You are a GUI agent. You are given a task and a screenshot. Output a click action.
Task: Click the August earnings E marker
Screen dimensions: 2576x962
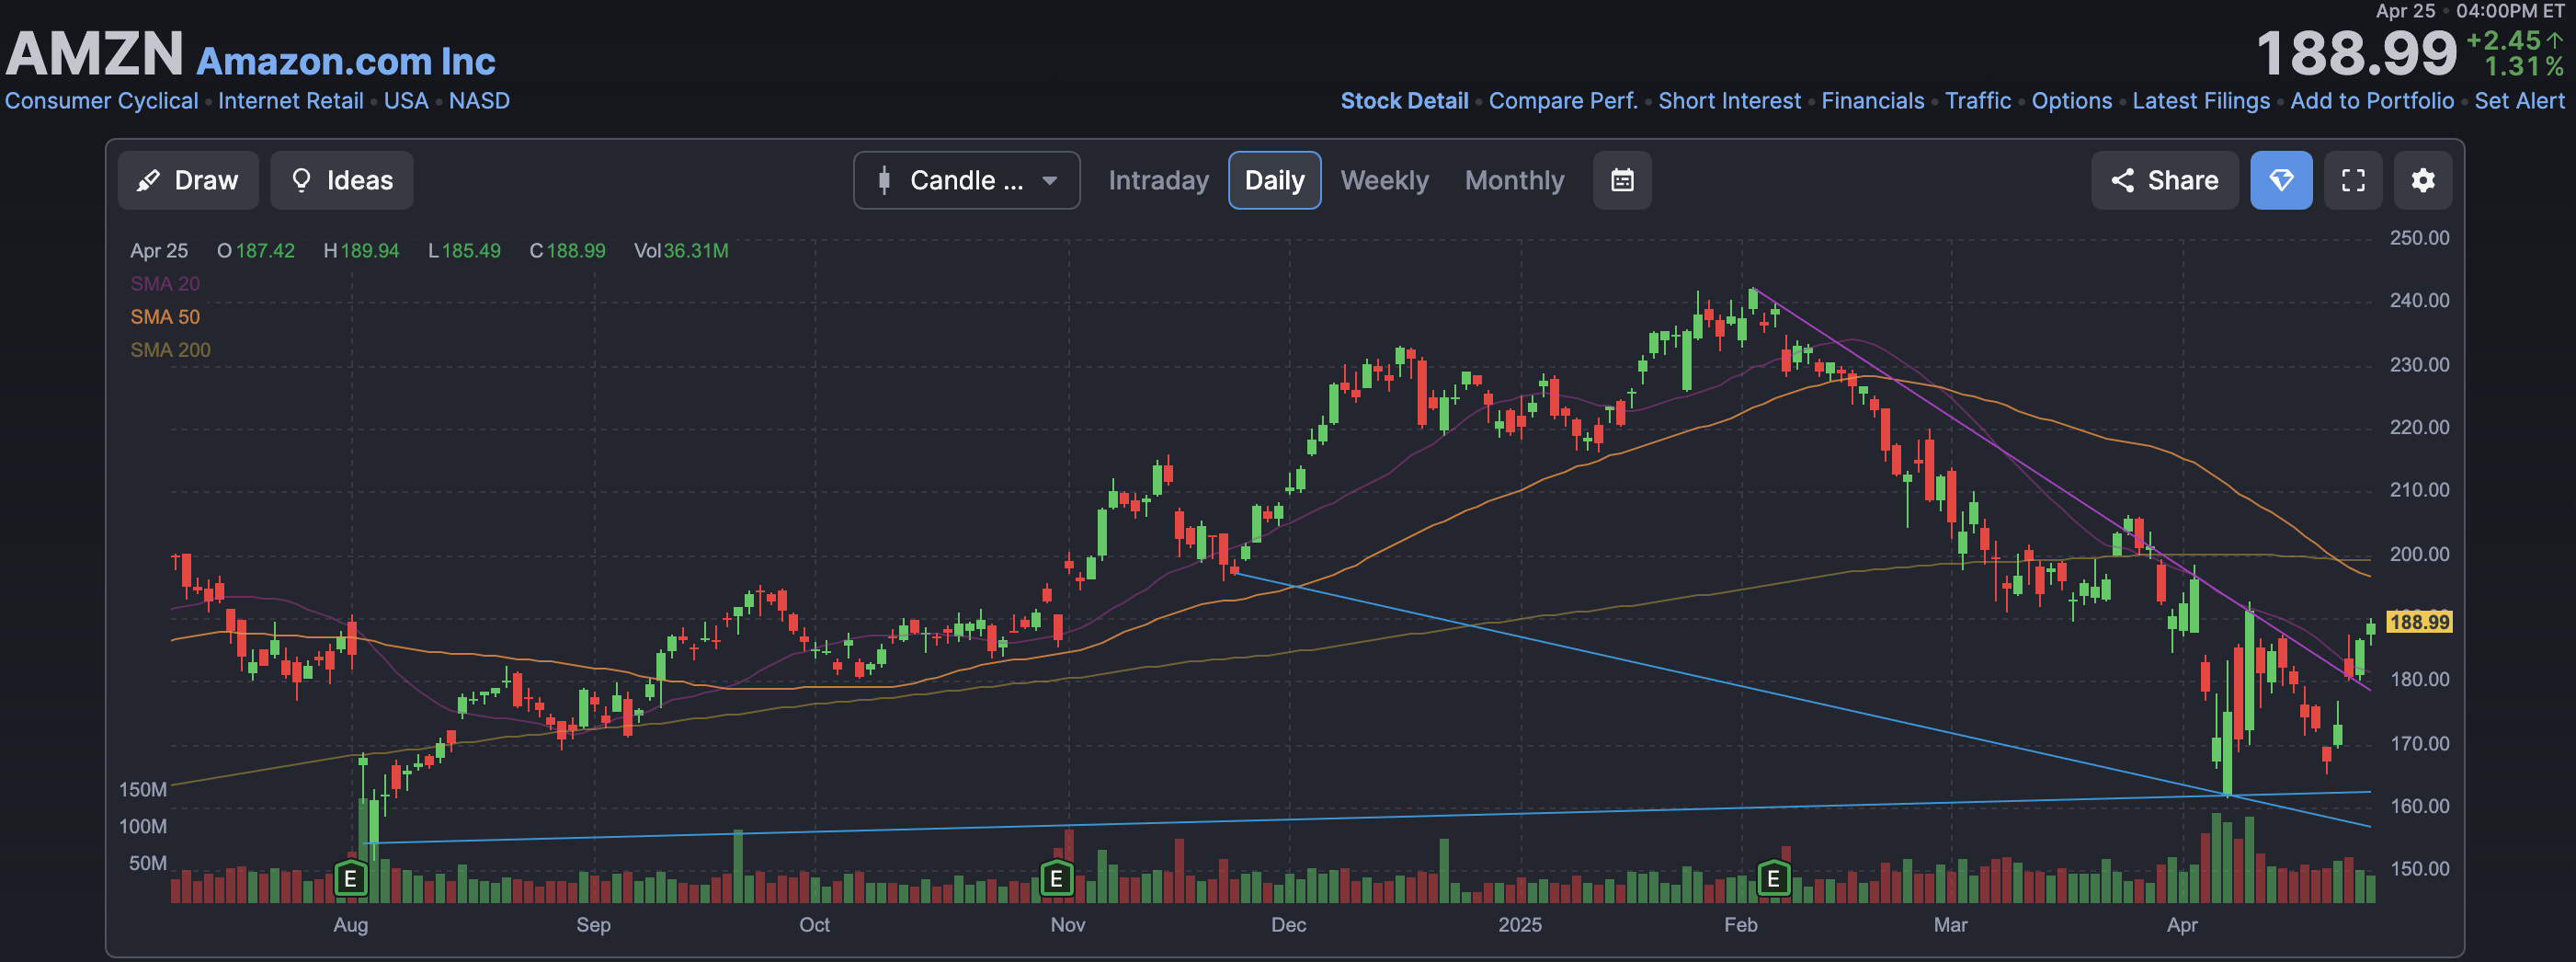(x=350, y=879)
